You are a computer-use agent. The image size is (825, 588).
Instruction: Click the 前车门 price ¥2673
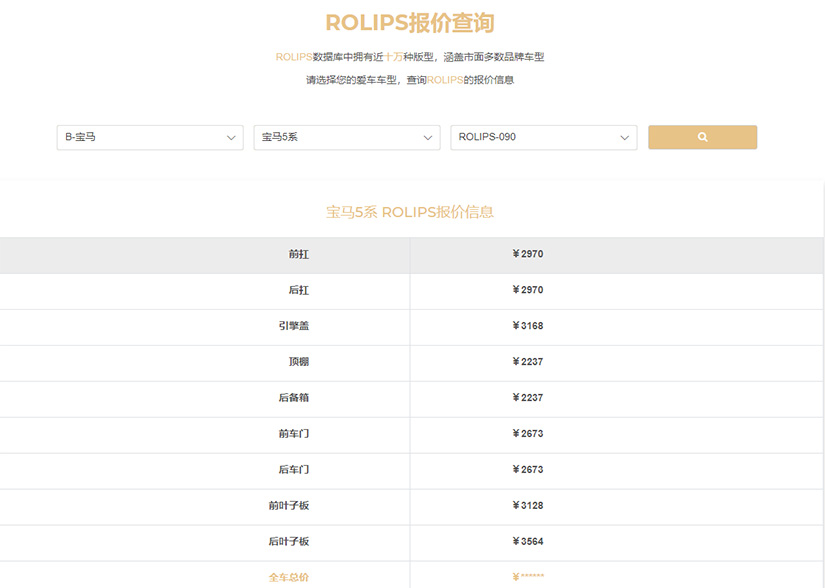point(528,433)
